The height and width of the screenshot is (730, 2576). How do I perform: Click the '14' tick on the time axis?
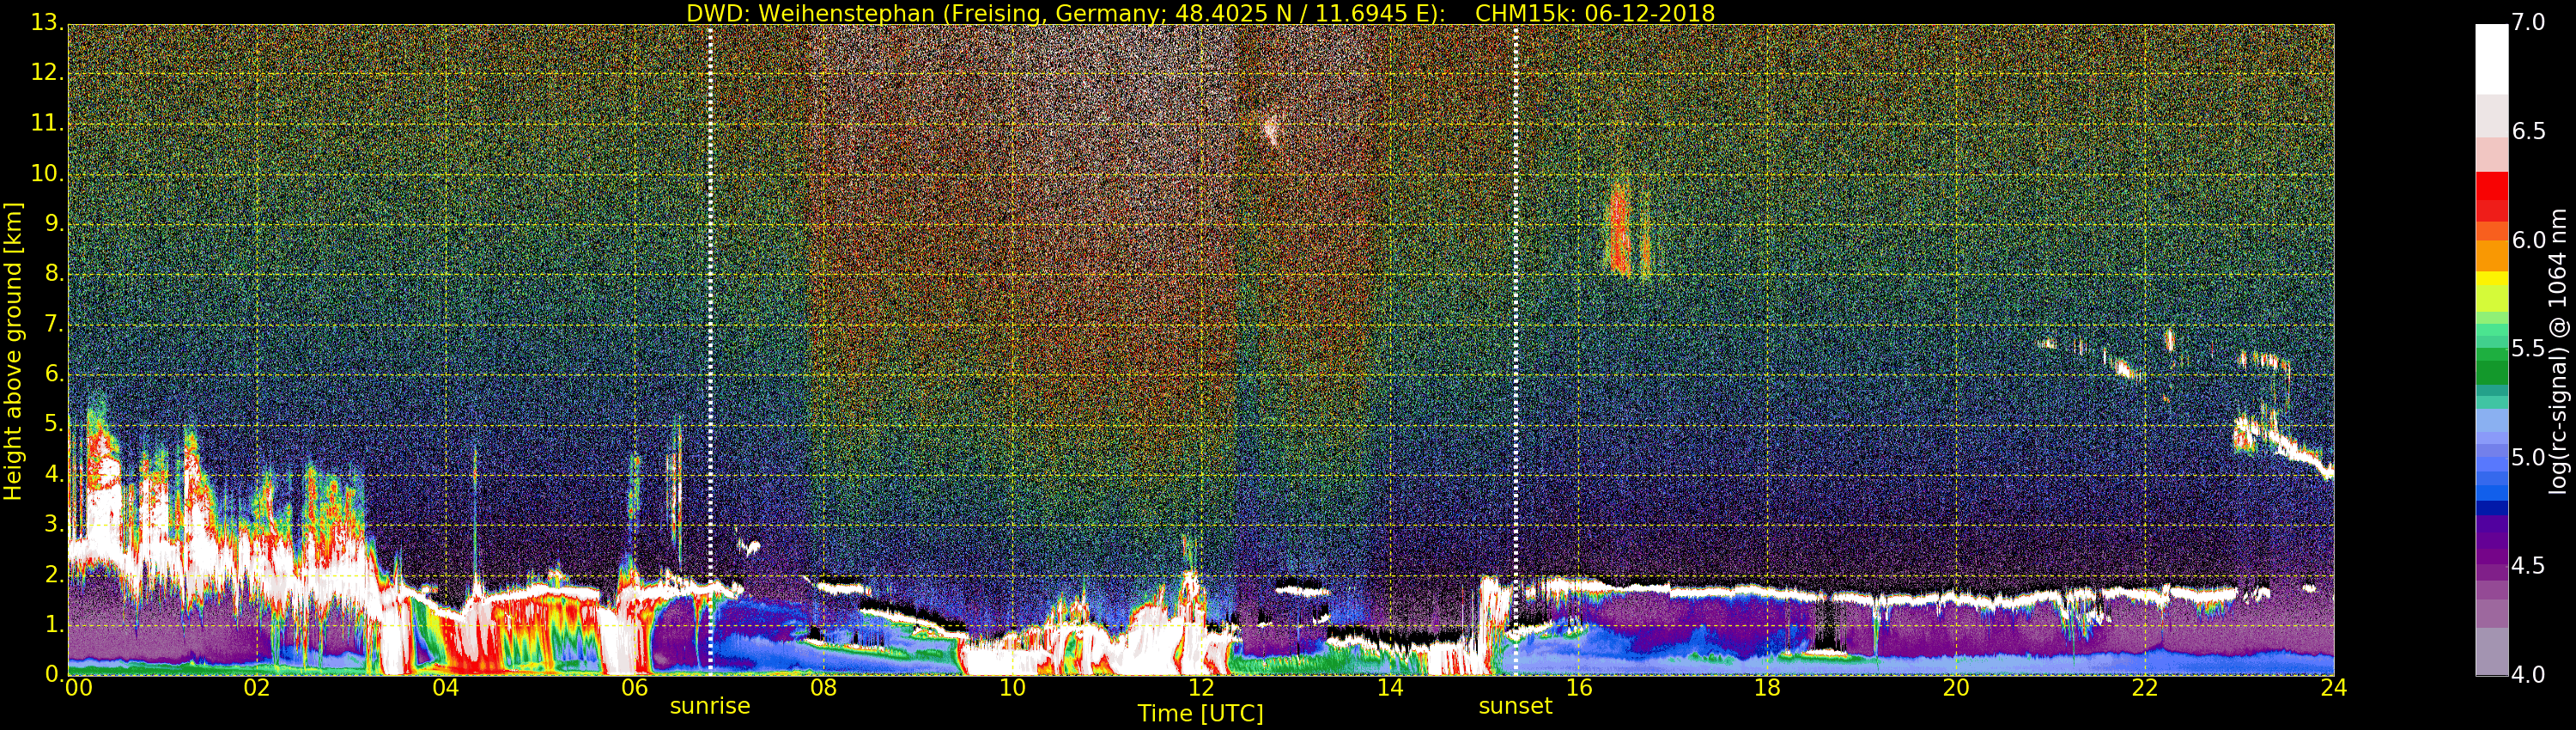(x=1390, y=687)
